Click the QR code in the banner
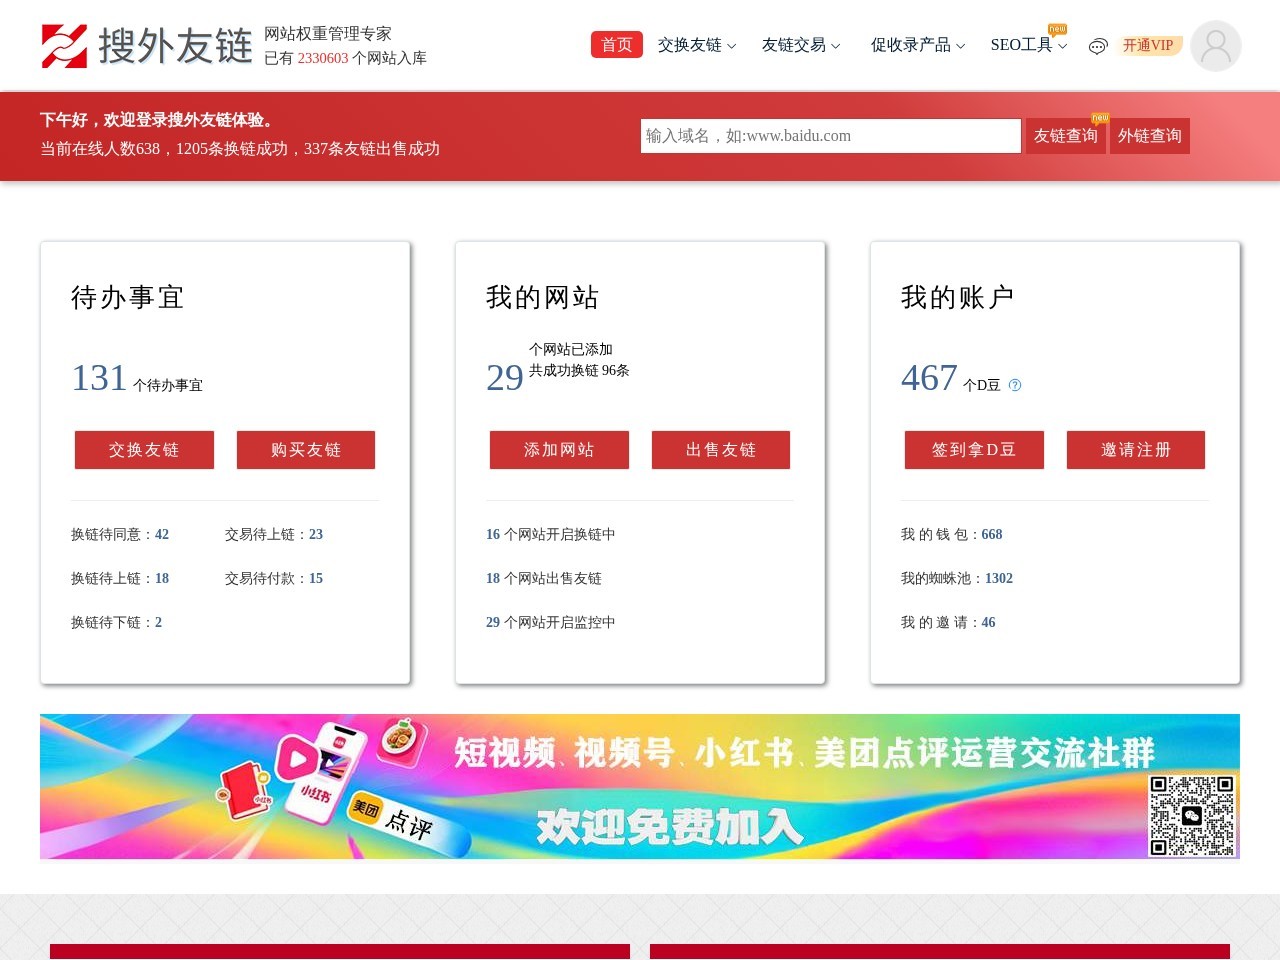The width and height of the screenshot is (1280, 960). pyautogui.click(x=1192, y=815)
